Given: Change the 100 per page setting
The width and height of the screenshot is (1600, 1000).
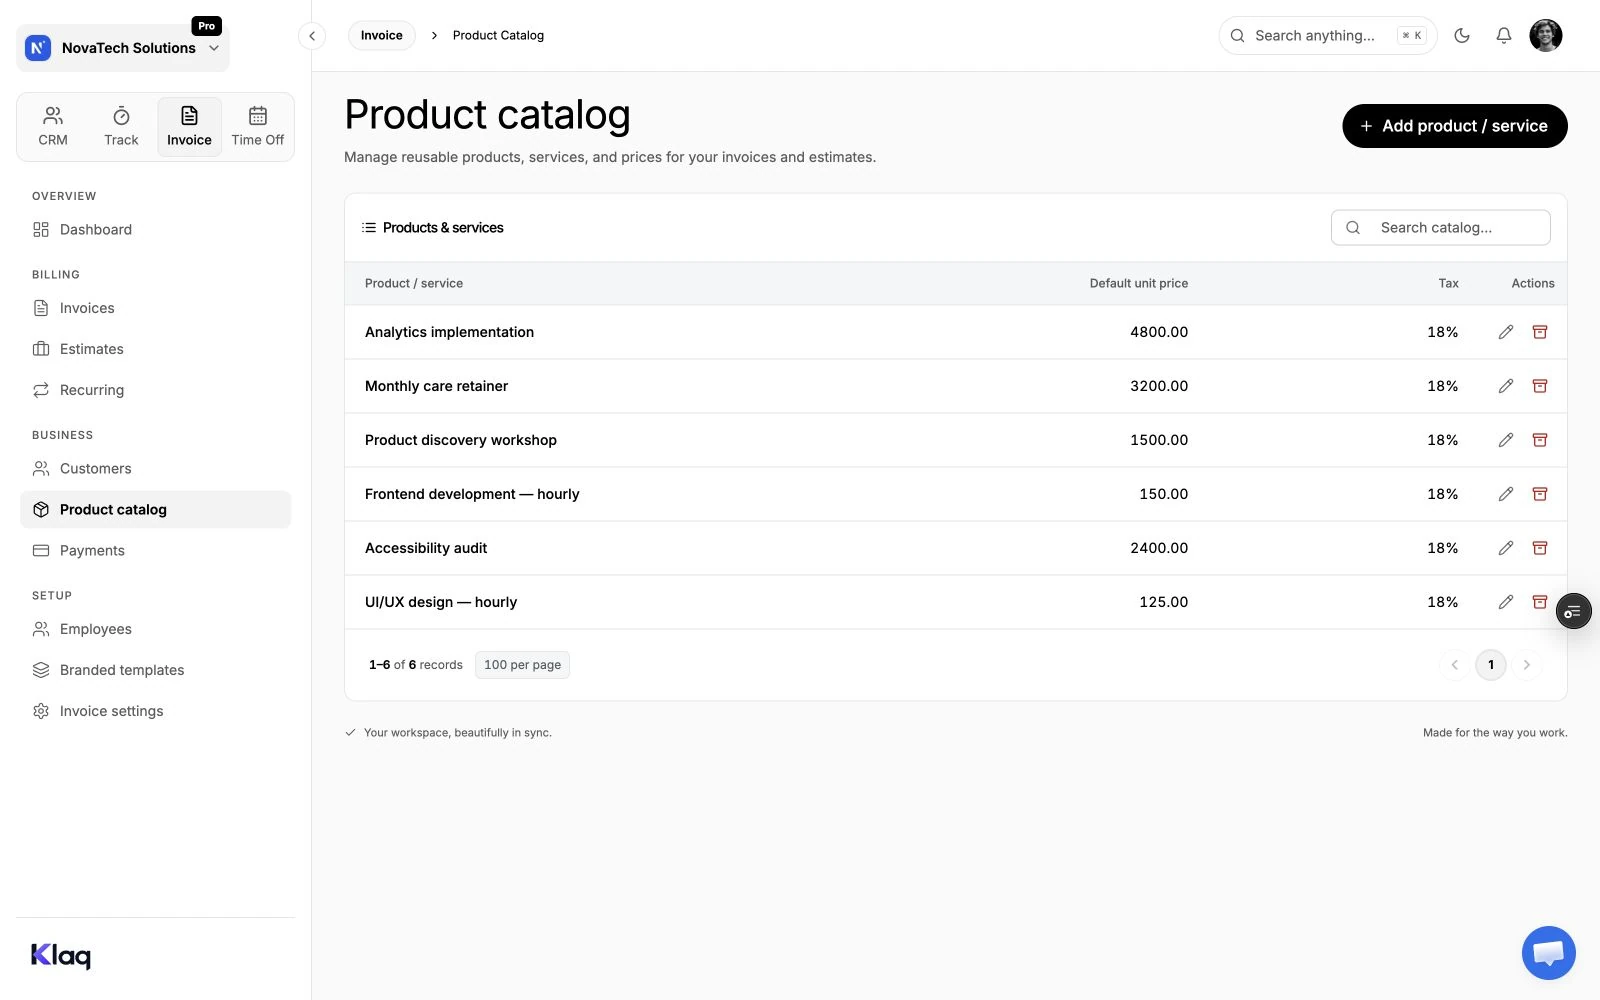Looking at the screenshot, I should click(522, 665).
